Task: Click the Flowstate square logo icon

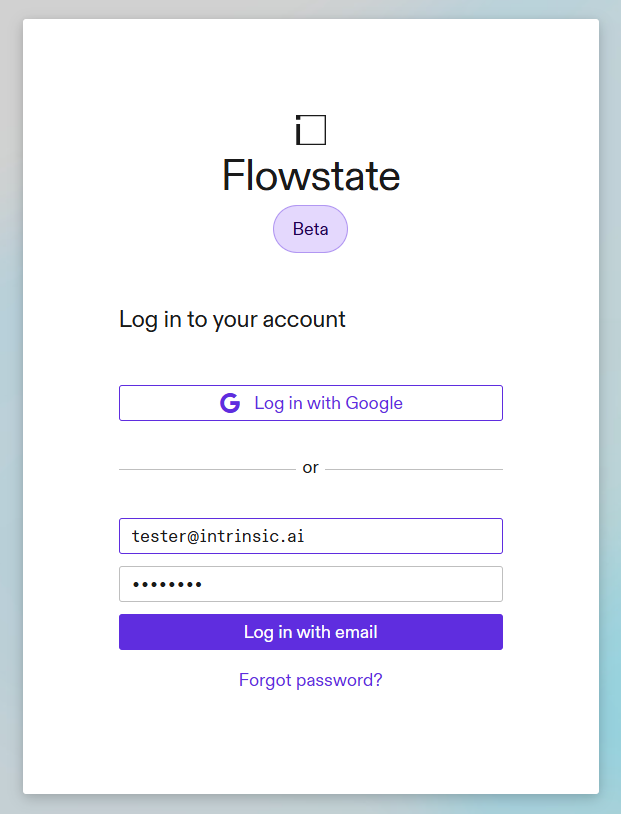Action: point(311,130)
